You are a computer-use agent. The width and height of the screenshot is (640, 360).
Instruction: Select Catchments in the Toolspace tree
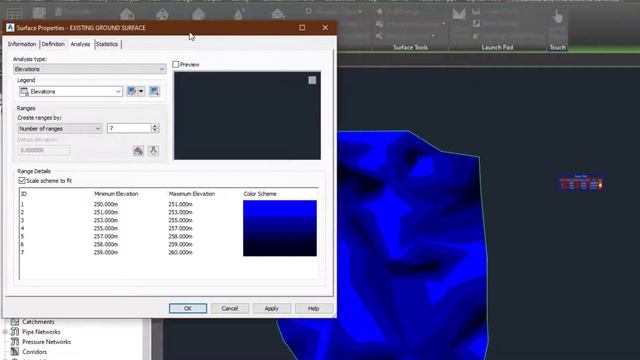38,322
